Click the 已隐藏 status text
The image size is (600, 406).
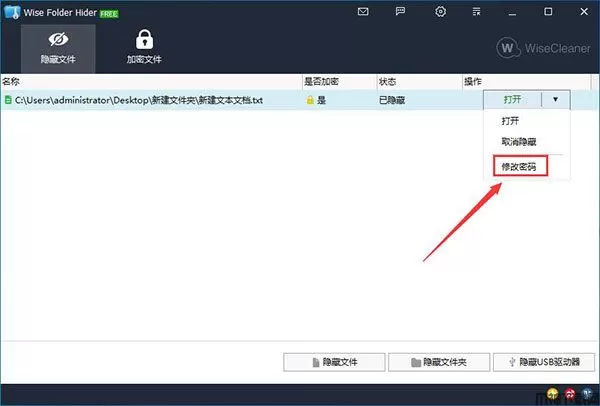(392, 100)
